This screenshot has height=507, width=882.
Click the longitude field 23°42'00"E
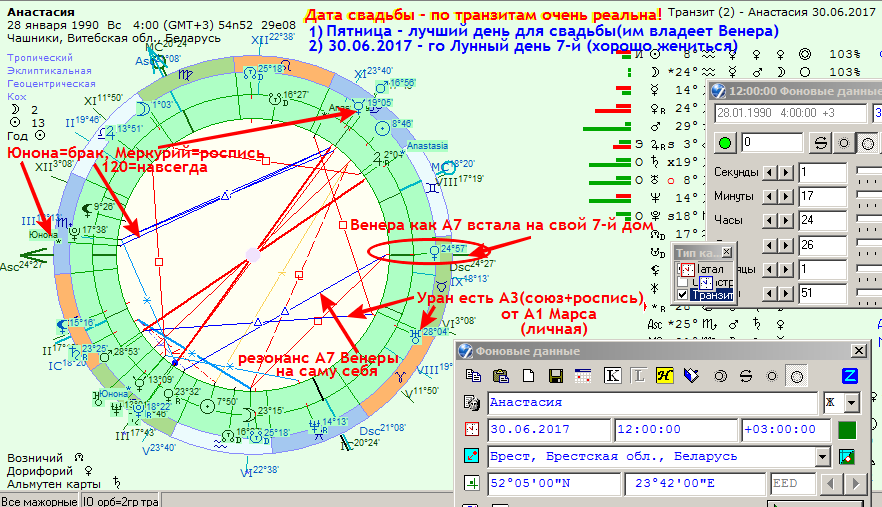coord(695,483)
